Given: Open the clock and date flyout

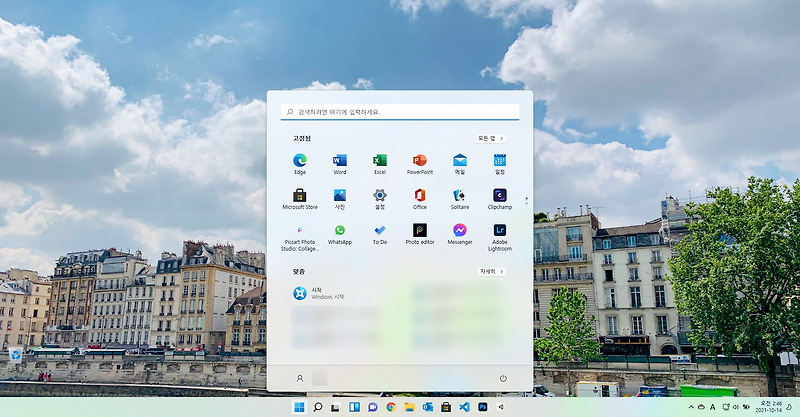Looking at the screenshot, I should click(x=770, y=407).
